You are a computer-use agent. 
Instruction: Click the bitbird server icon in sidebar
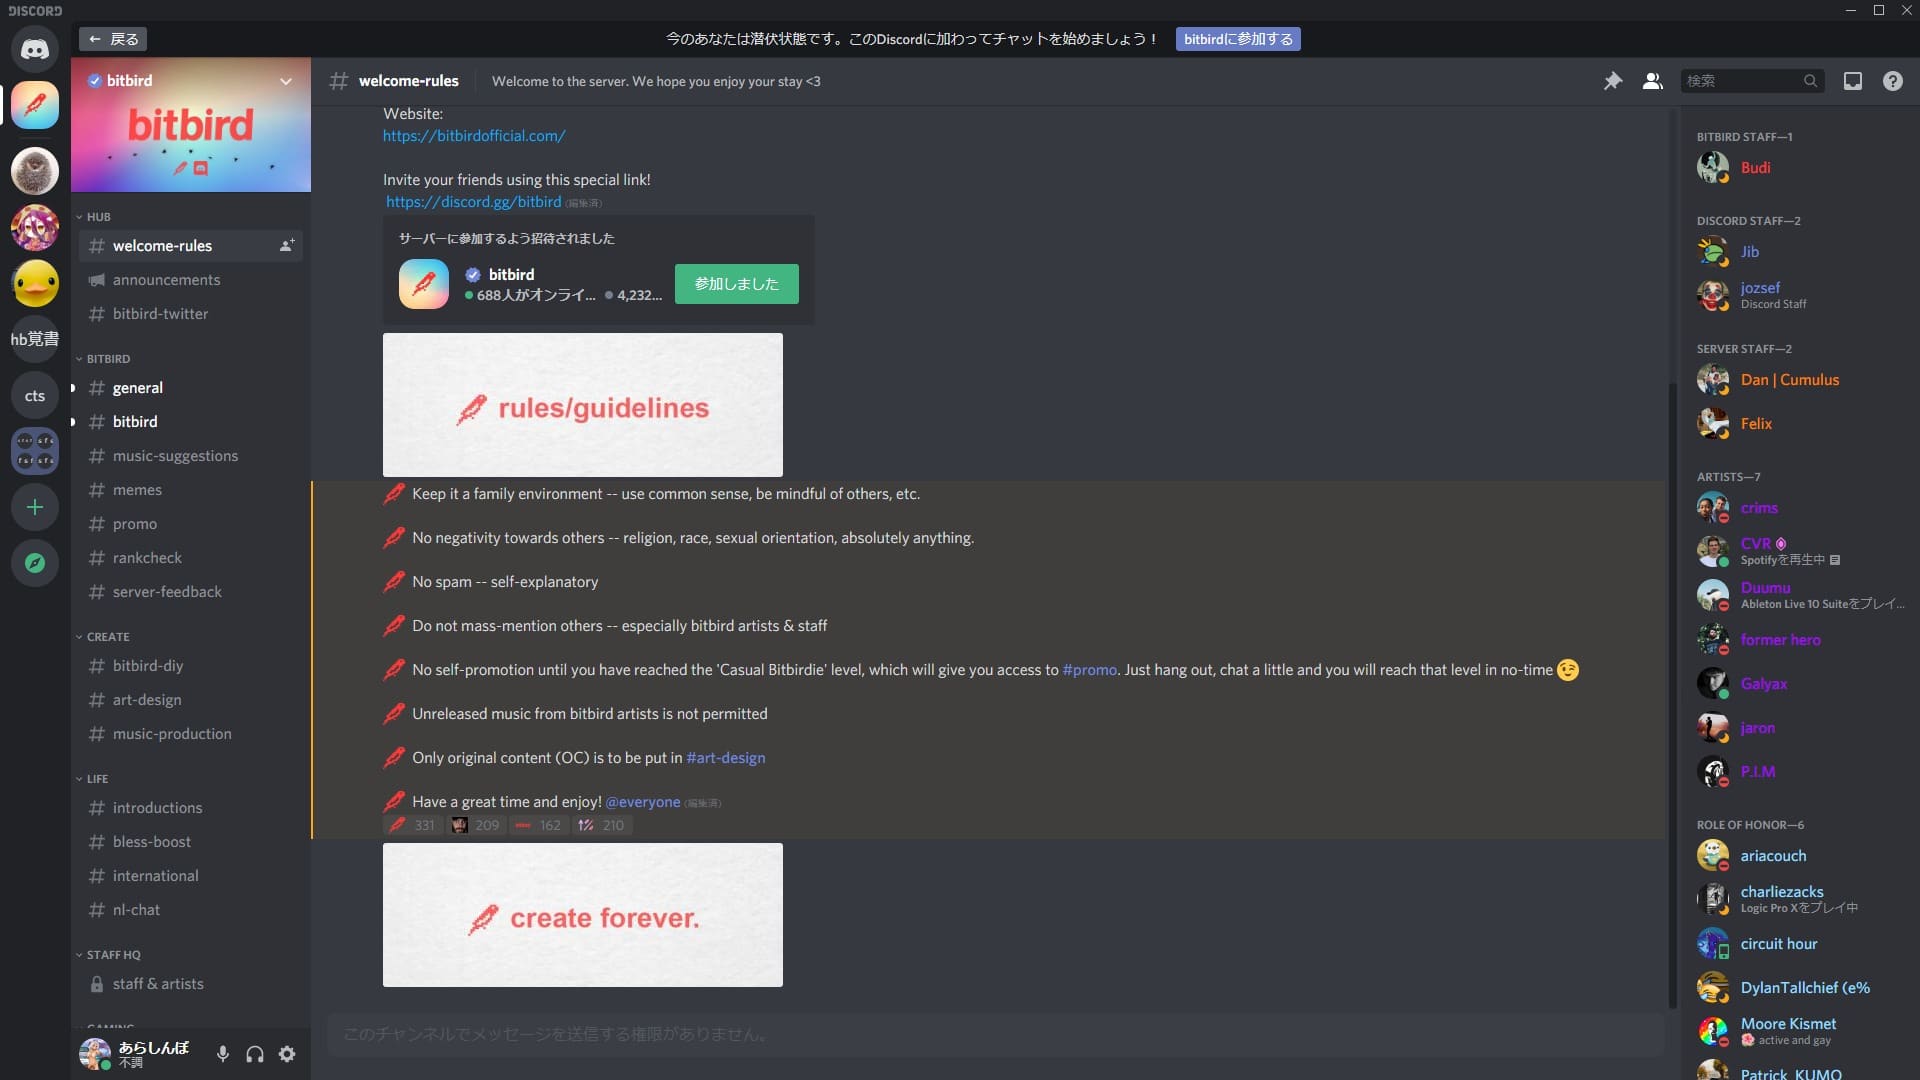point(34,103)
